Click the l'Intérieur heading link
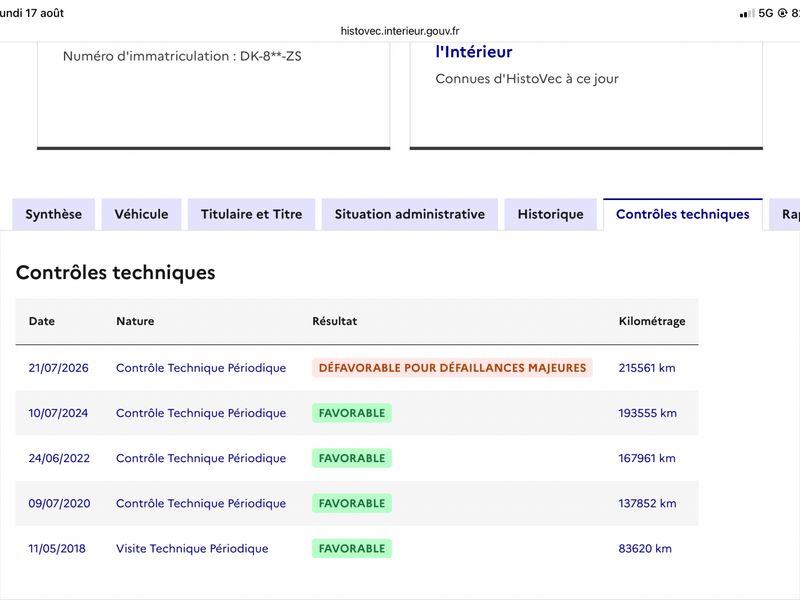This screenshot has width=800, height=600. click(474, 52)
